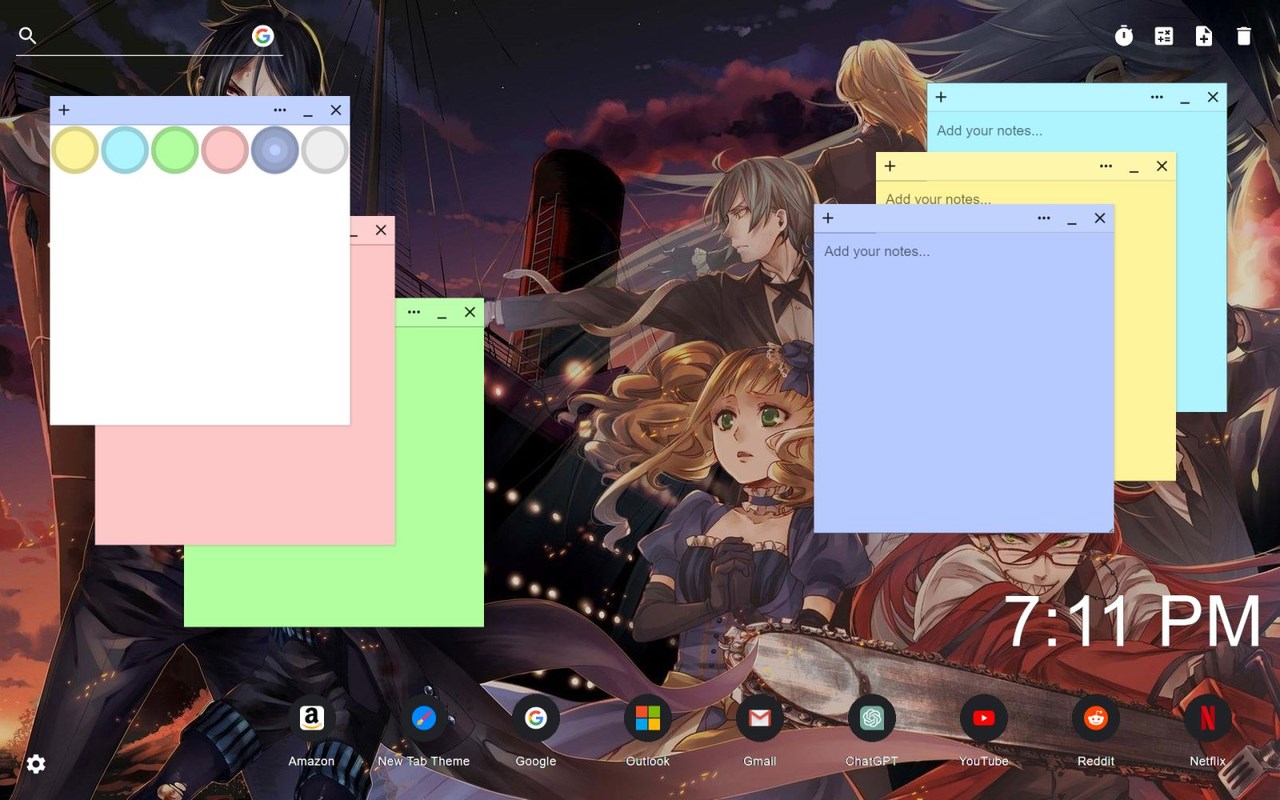Pick the dark periwinkle color swatch
This screenshot has width=1280, height=800.
tap(275, 150)
